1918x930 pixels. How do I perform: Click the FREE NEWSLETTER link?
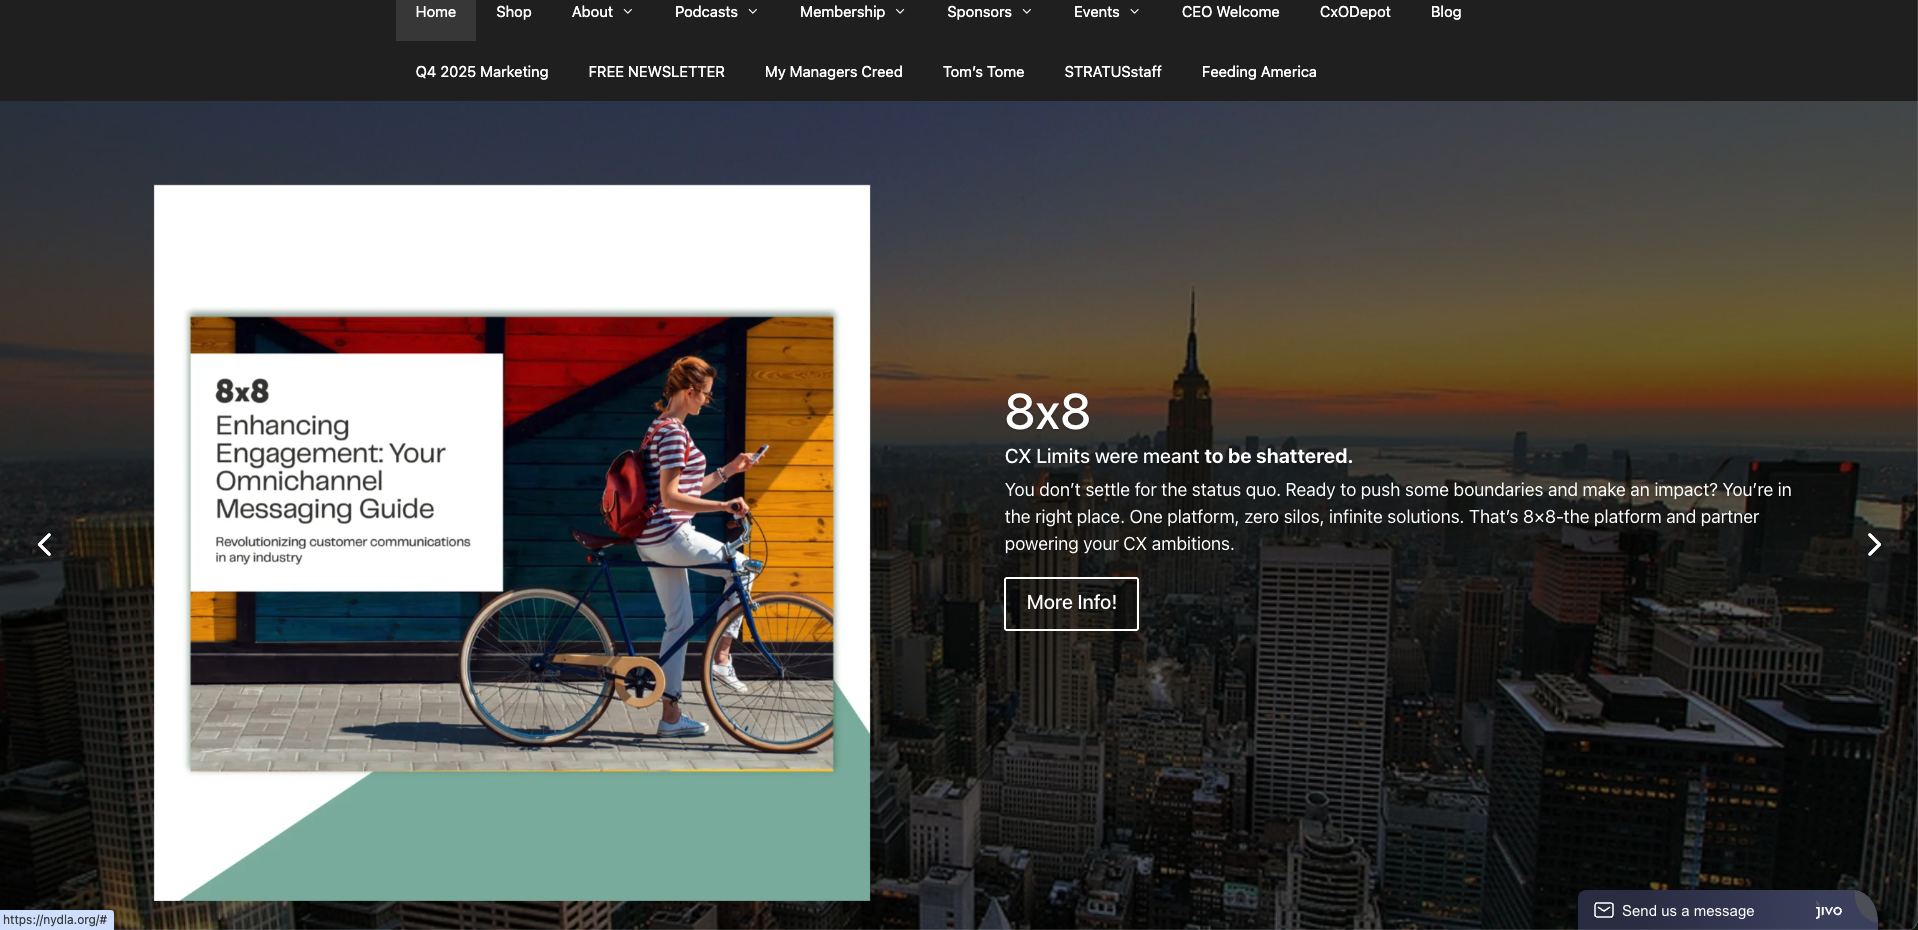(x=656, y=72)
